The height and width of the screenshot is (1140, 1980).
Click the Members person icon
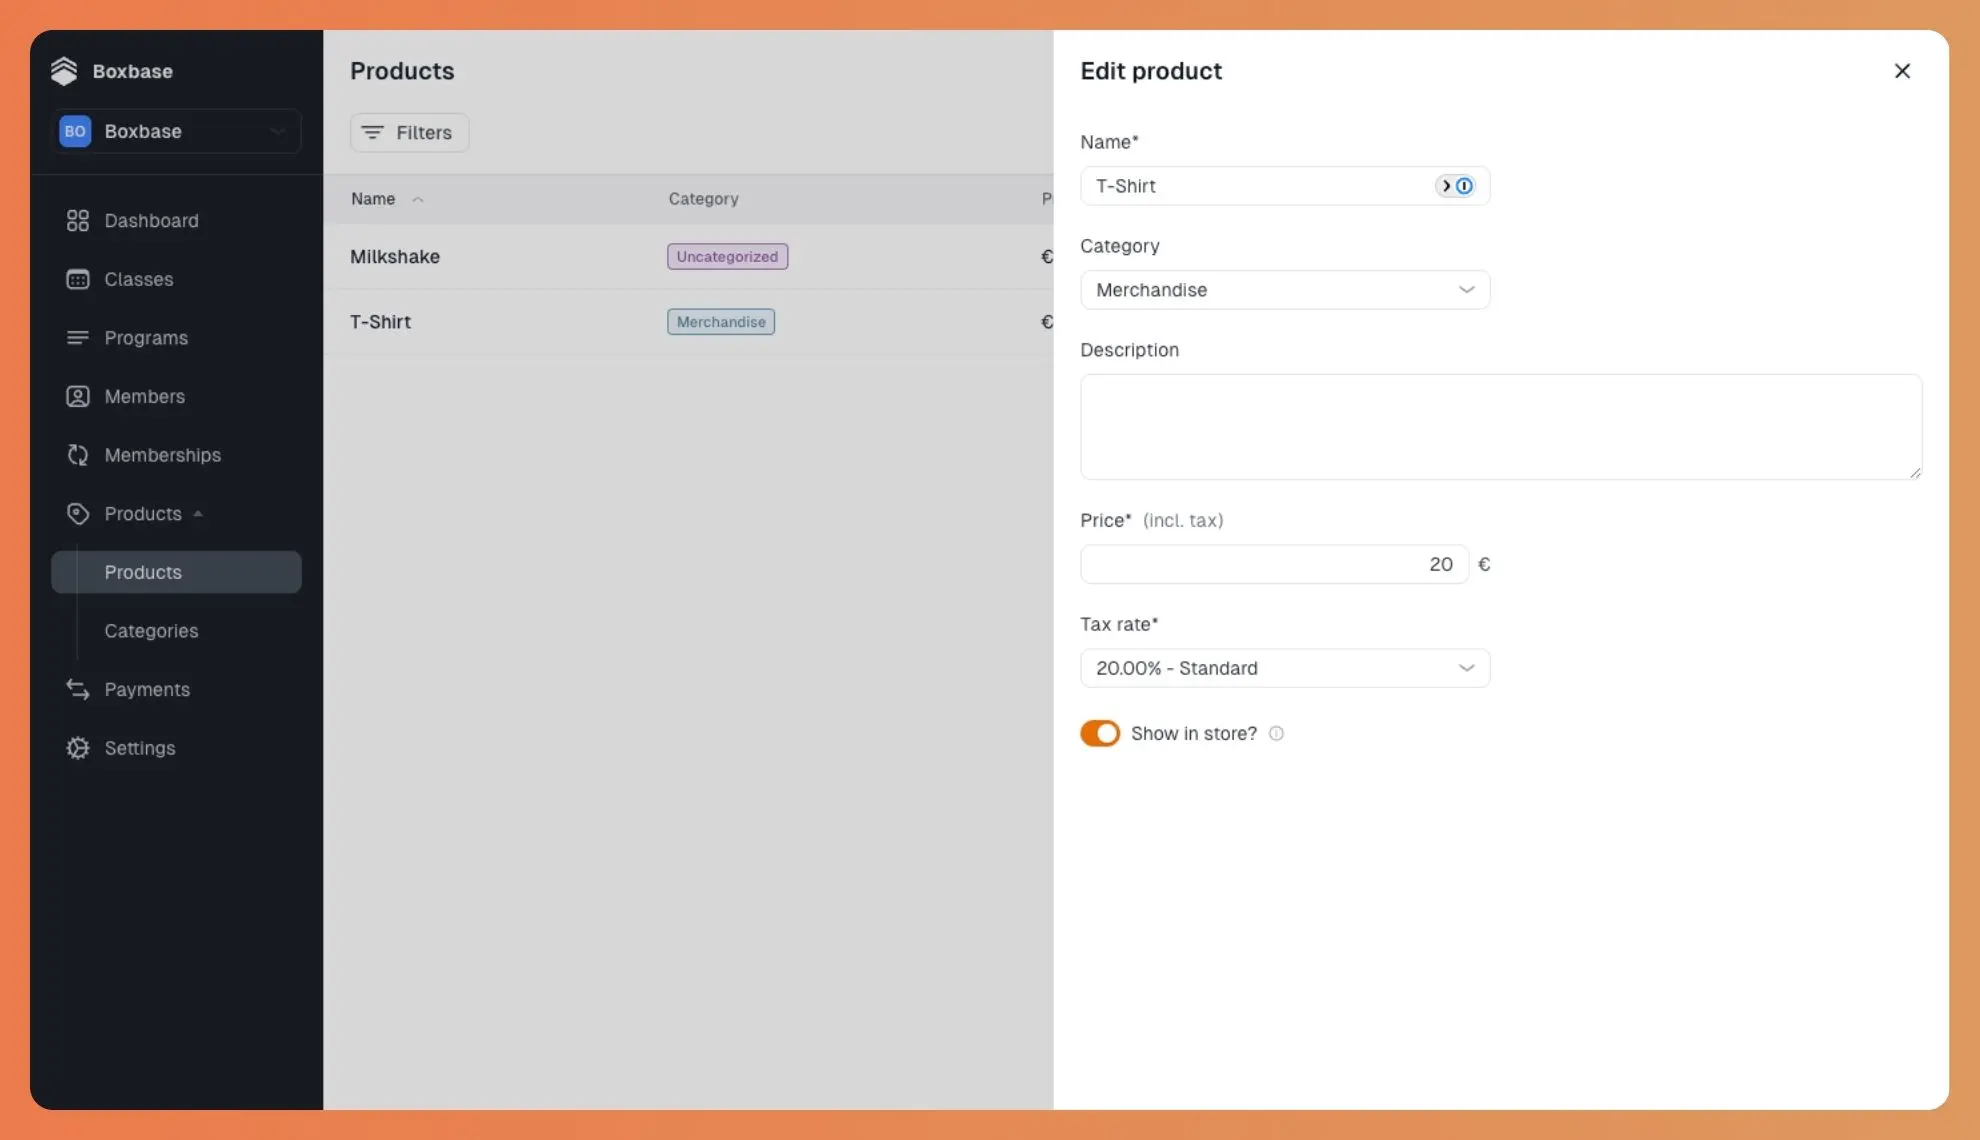coord(77,396)
